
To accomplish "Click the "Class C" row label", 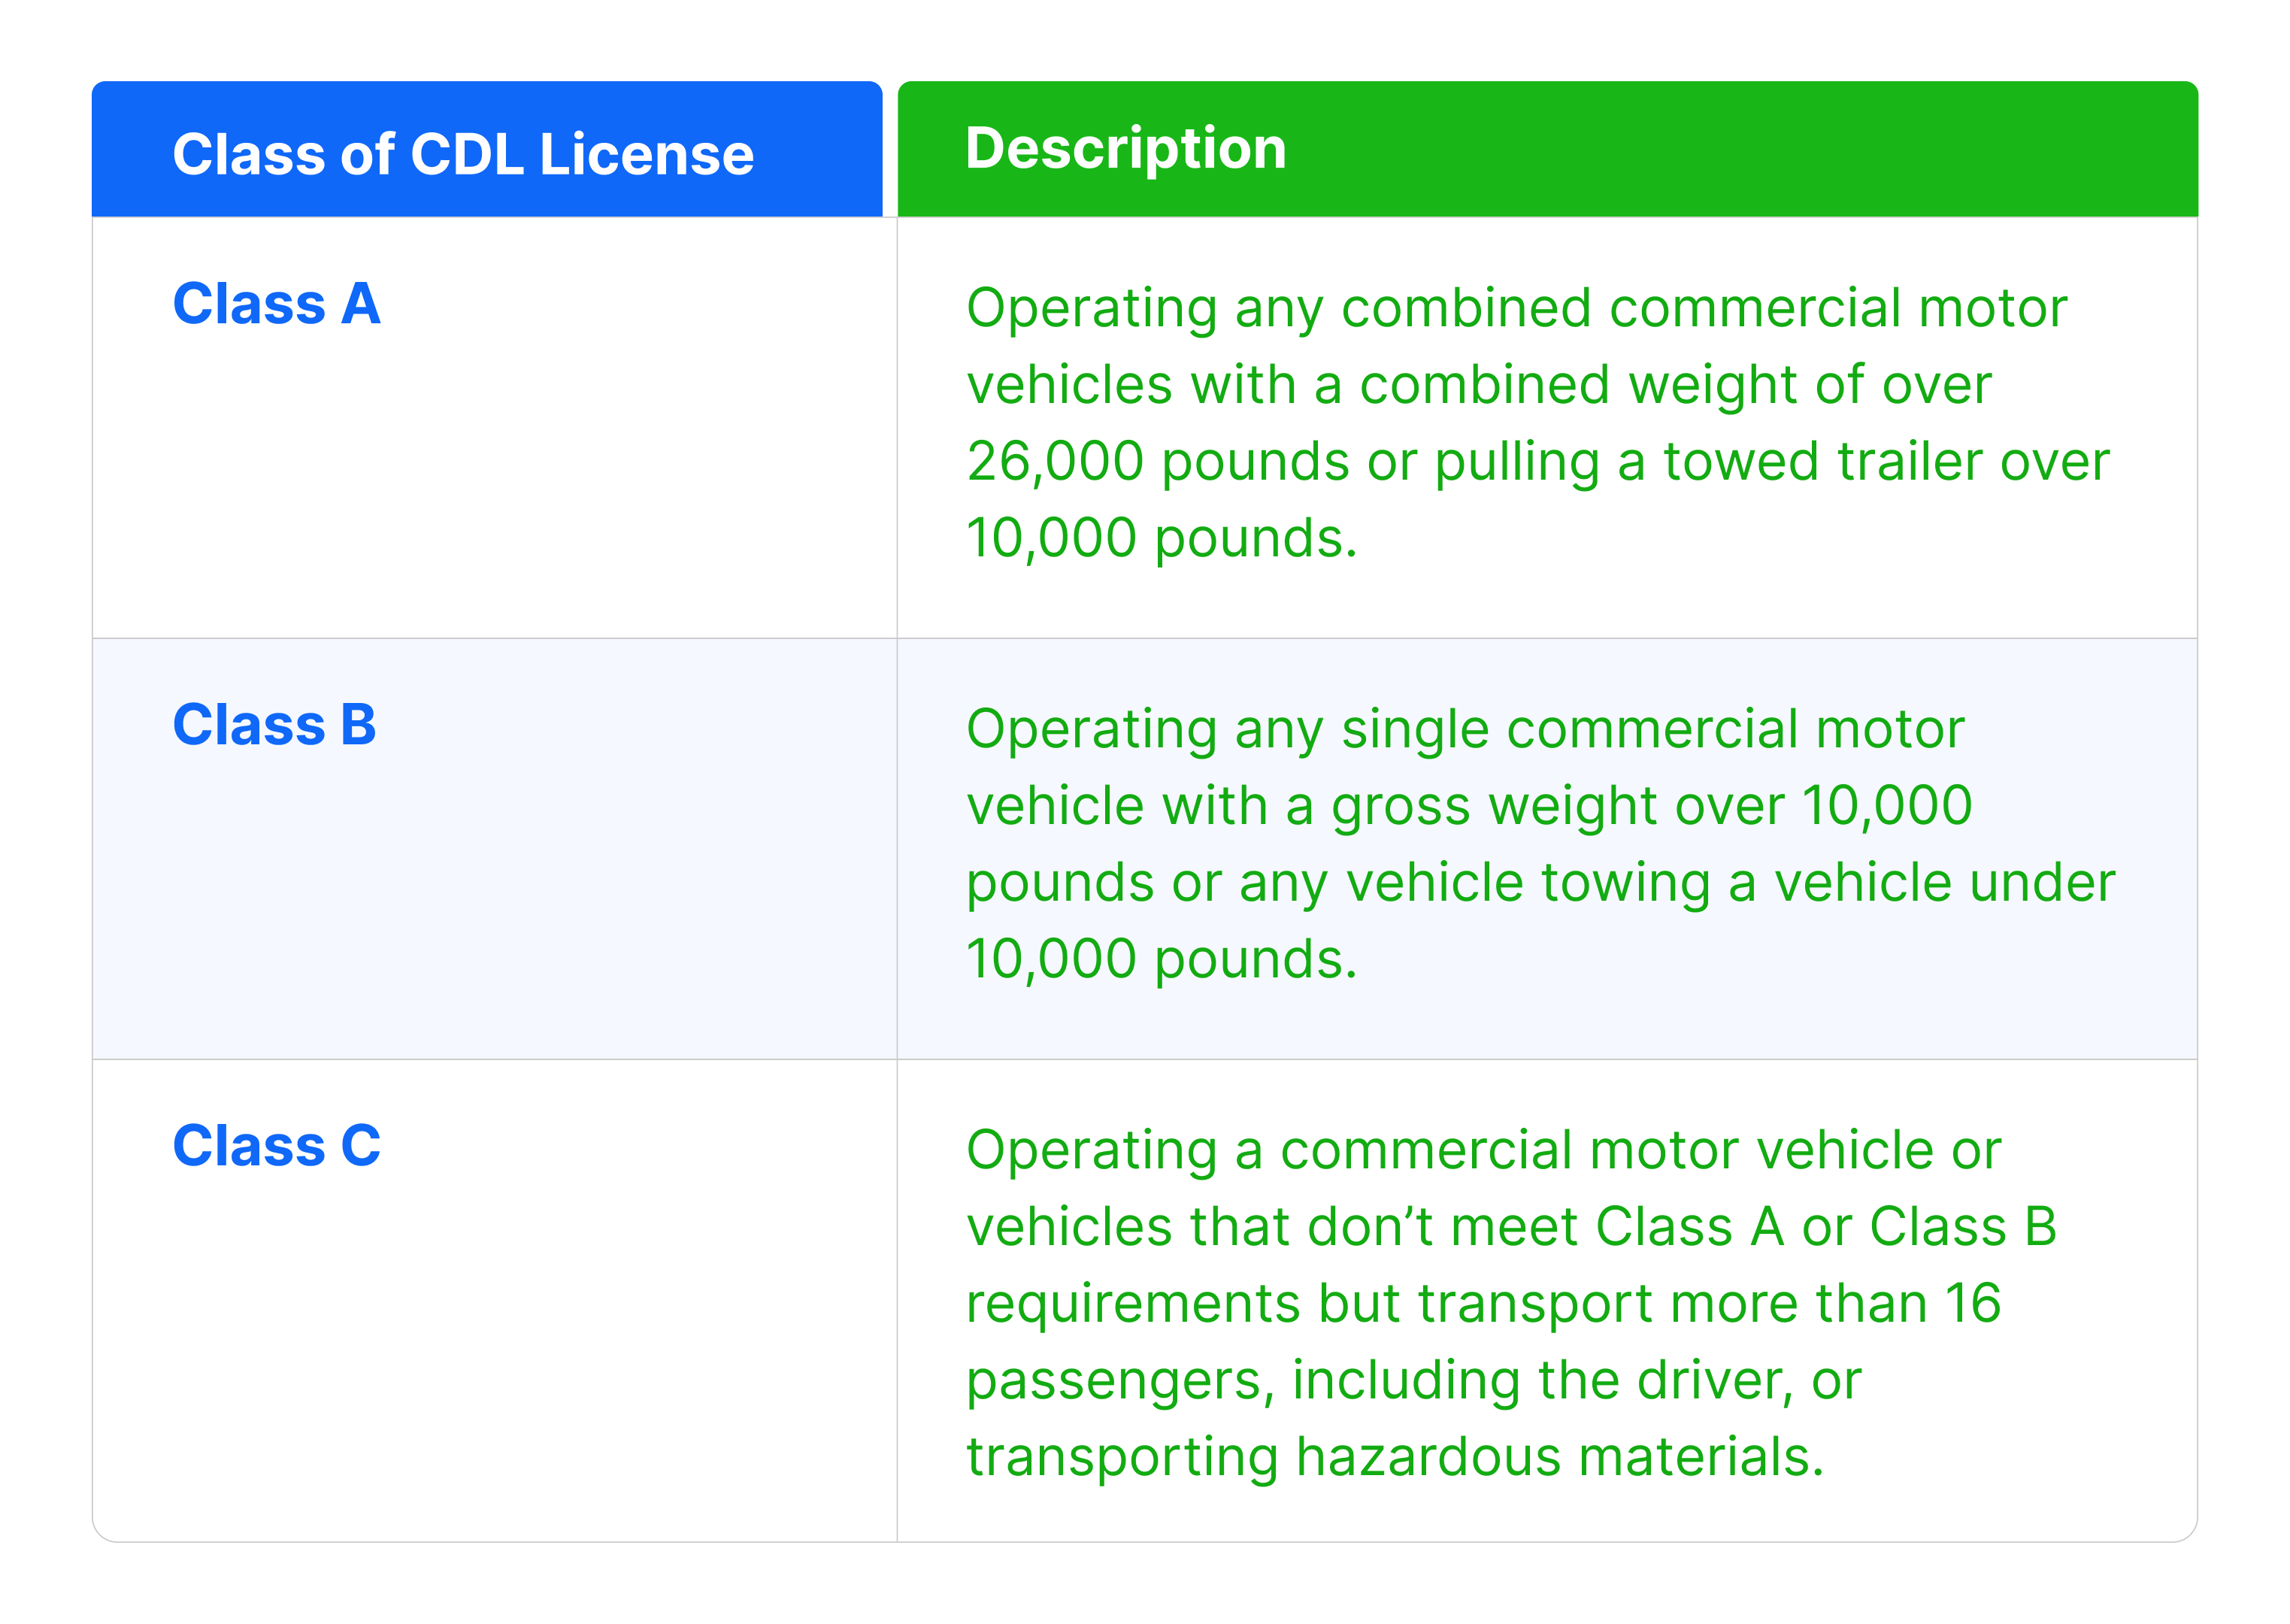I will coord(276,1146).
